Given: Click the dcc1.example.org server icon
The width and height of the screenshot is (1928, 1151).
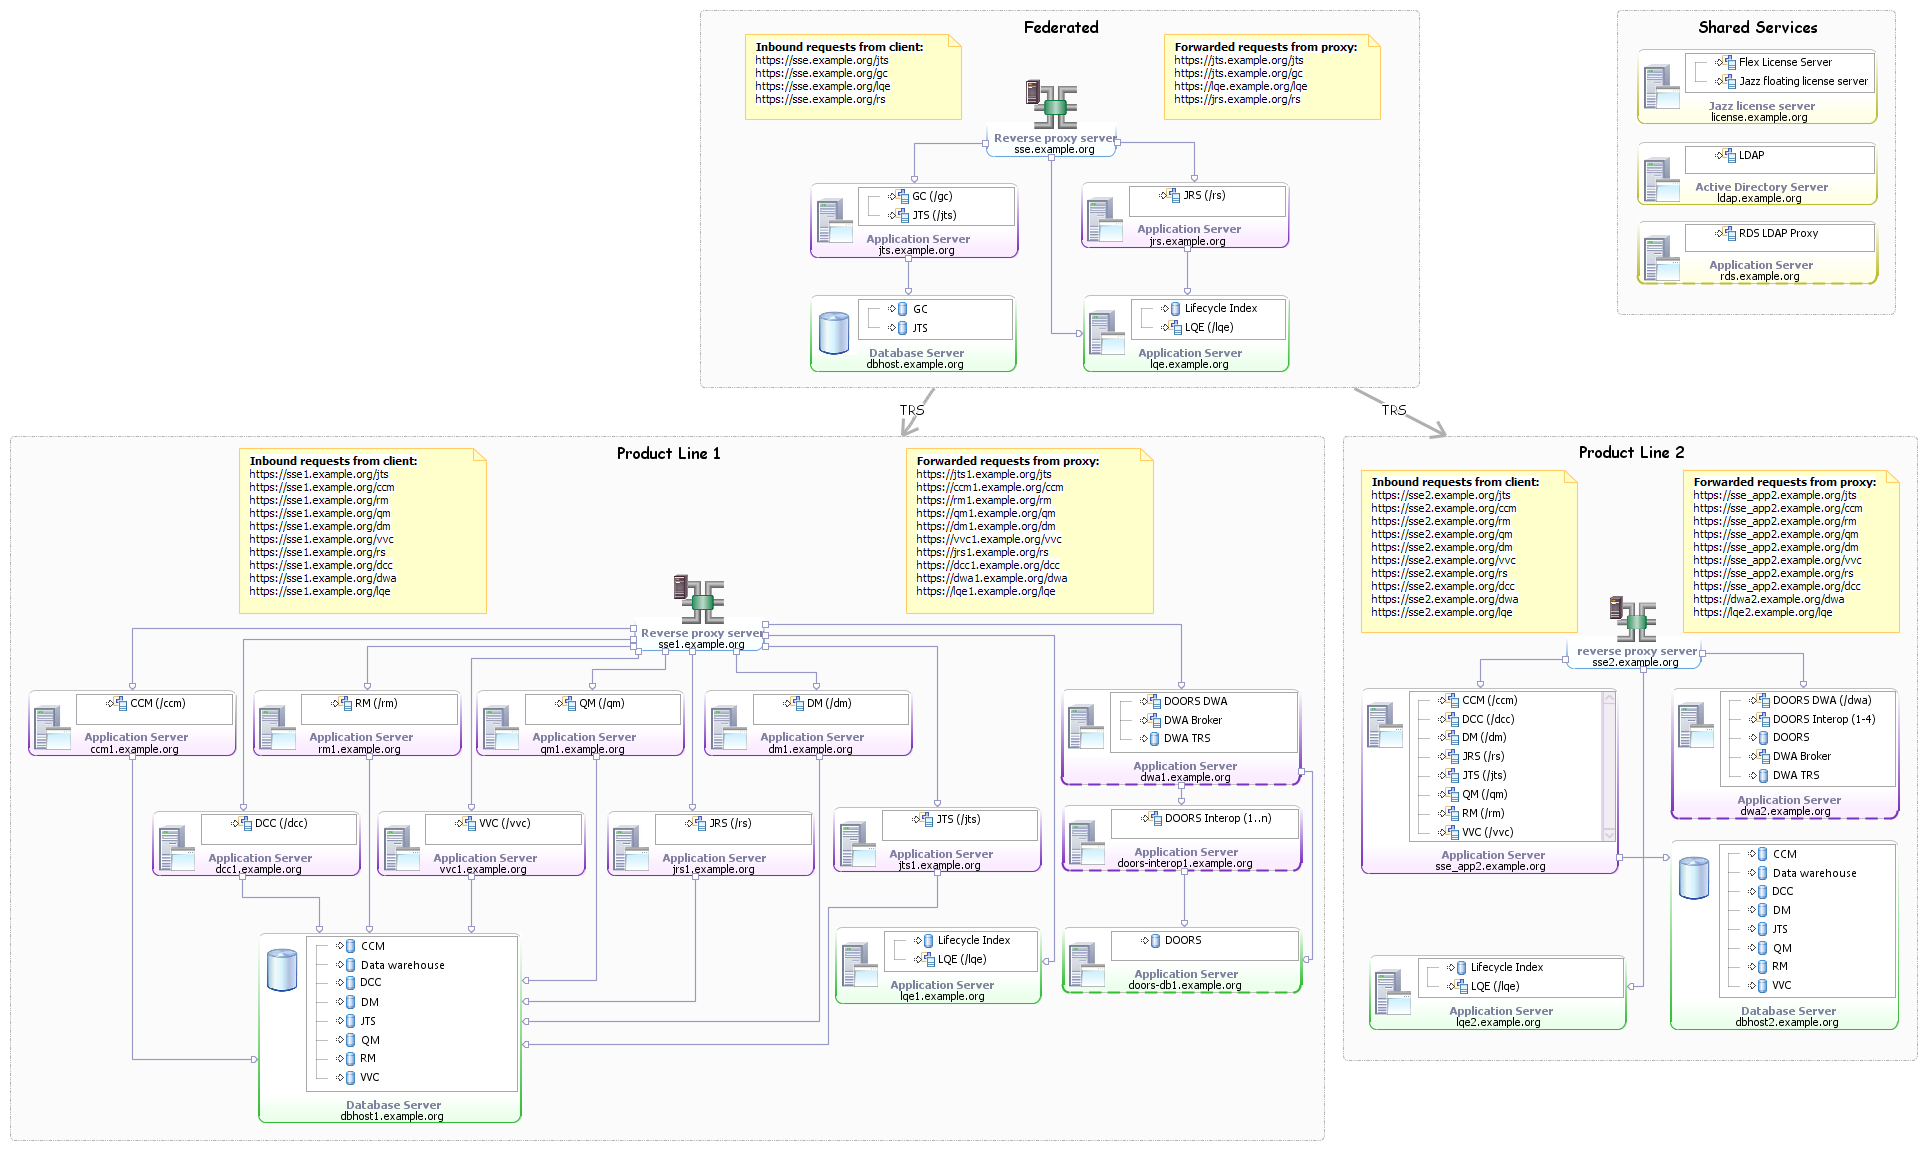Looking at the screenshot, I should click(177, 849).
